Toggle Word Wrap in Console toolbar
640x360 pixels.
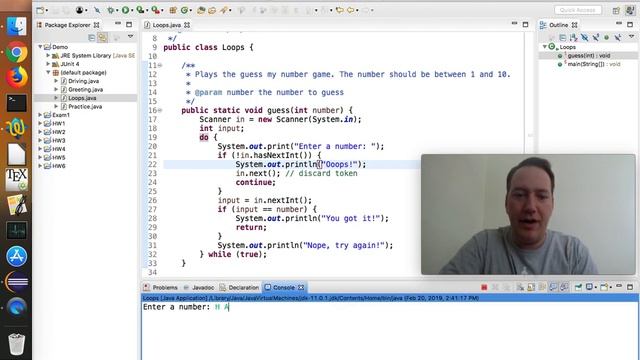(x=542, y=287)
